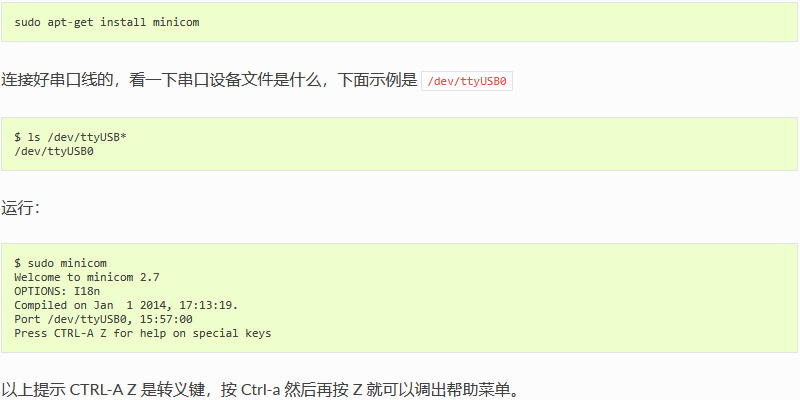Click the empty area of the ls code block
The width and height of the screenshot is (800, 400).
(459, 144)
